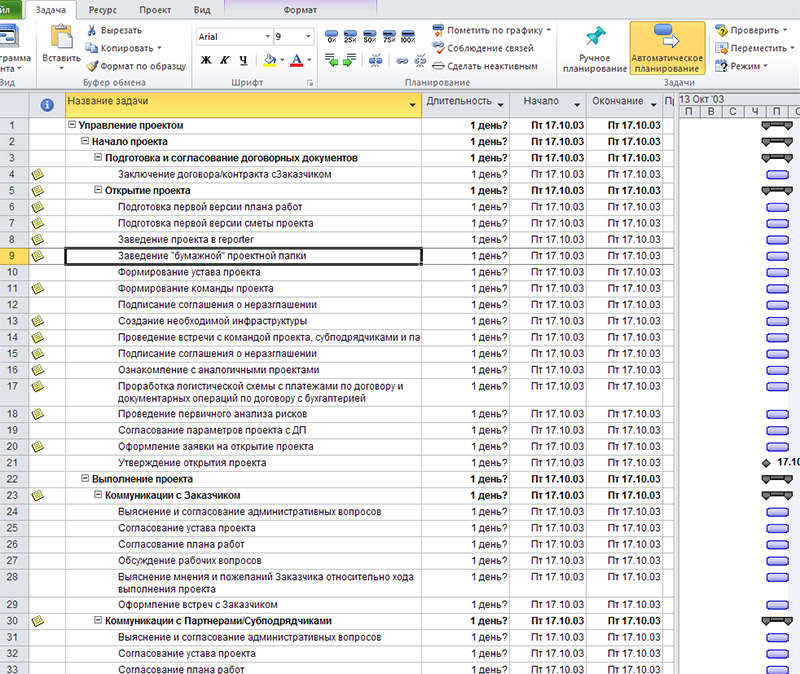Toggle bold (Ж) formatting

pos(207,61)
